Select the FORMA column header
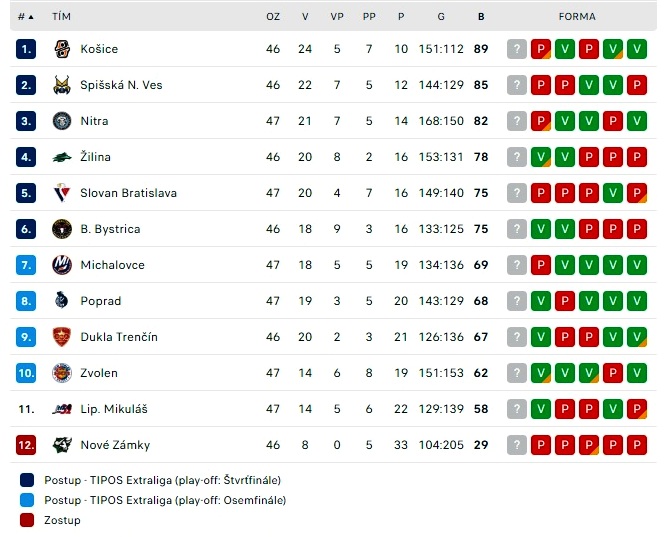 [x=577, y=17]
